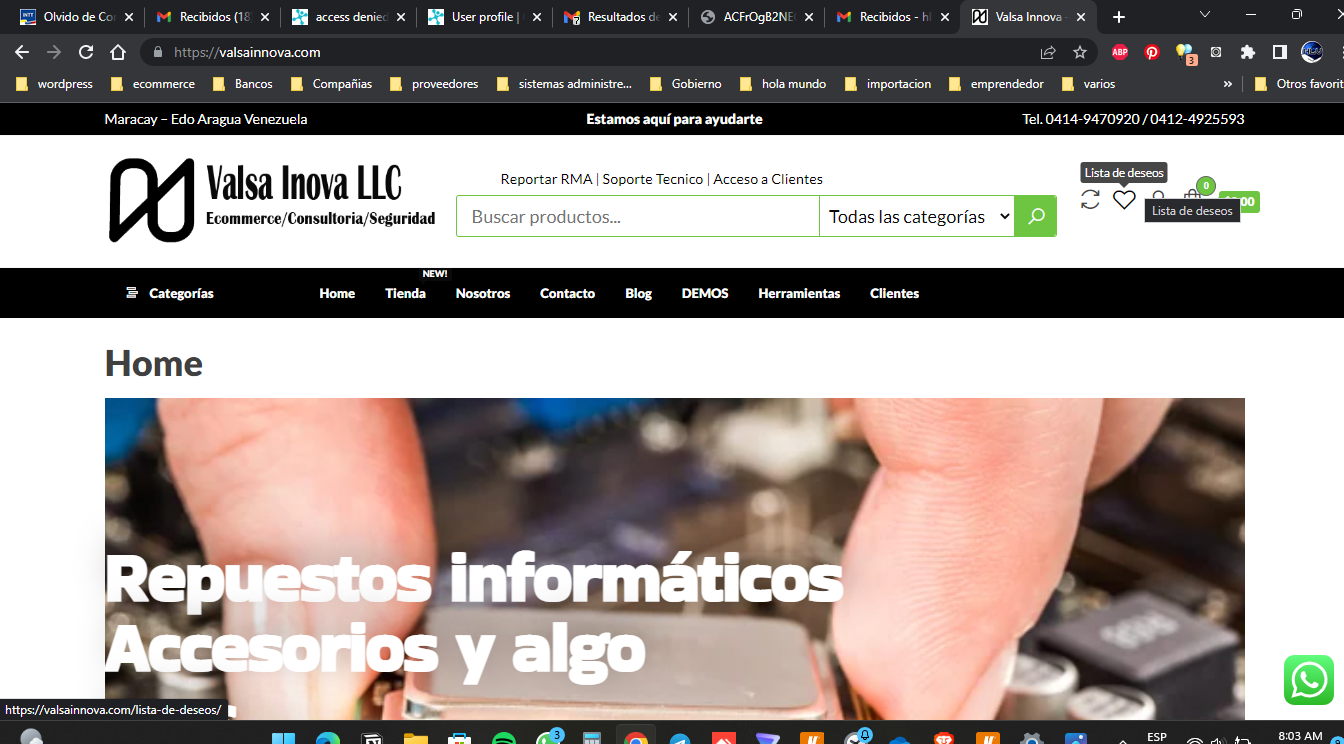The height and width of the screenshot is (744, 1344).
Task: Open the wishlist heart icon
Action: [1124, 200]
